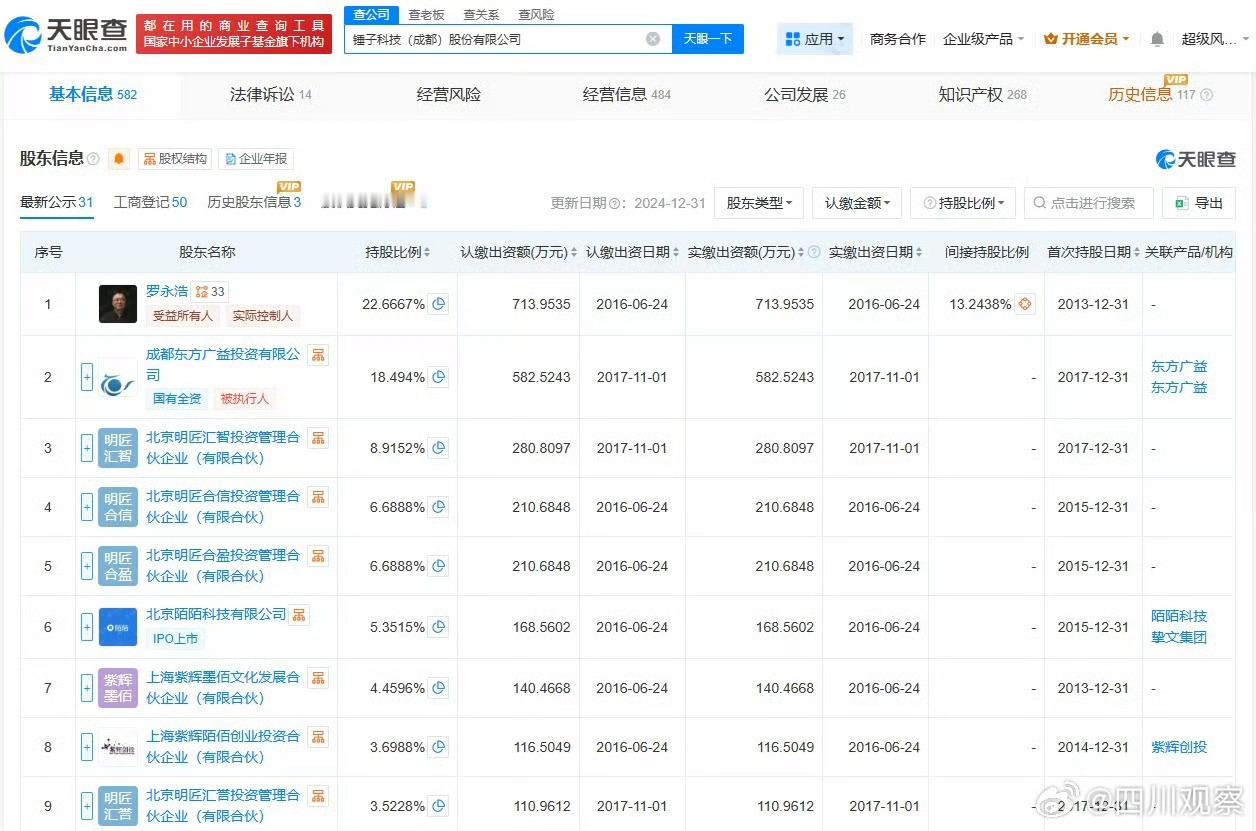Click 罗永浩's profile photo
This screenshot has height=831, width=1256.
pos(118,304)
